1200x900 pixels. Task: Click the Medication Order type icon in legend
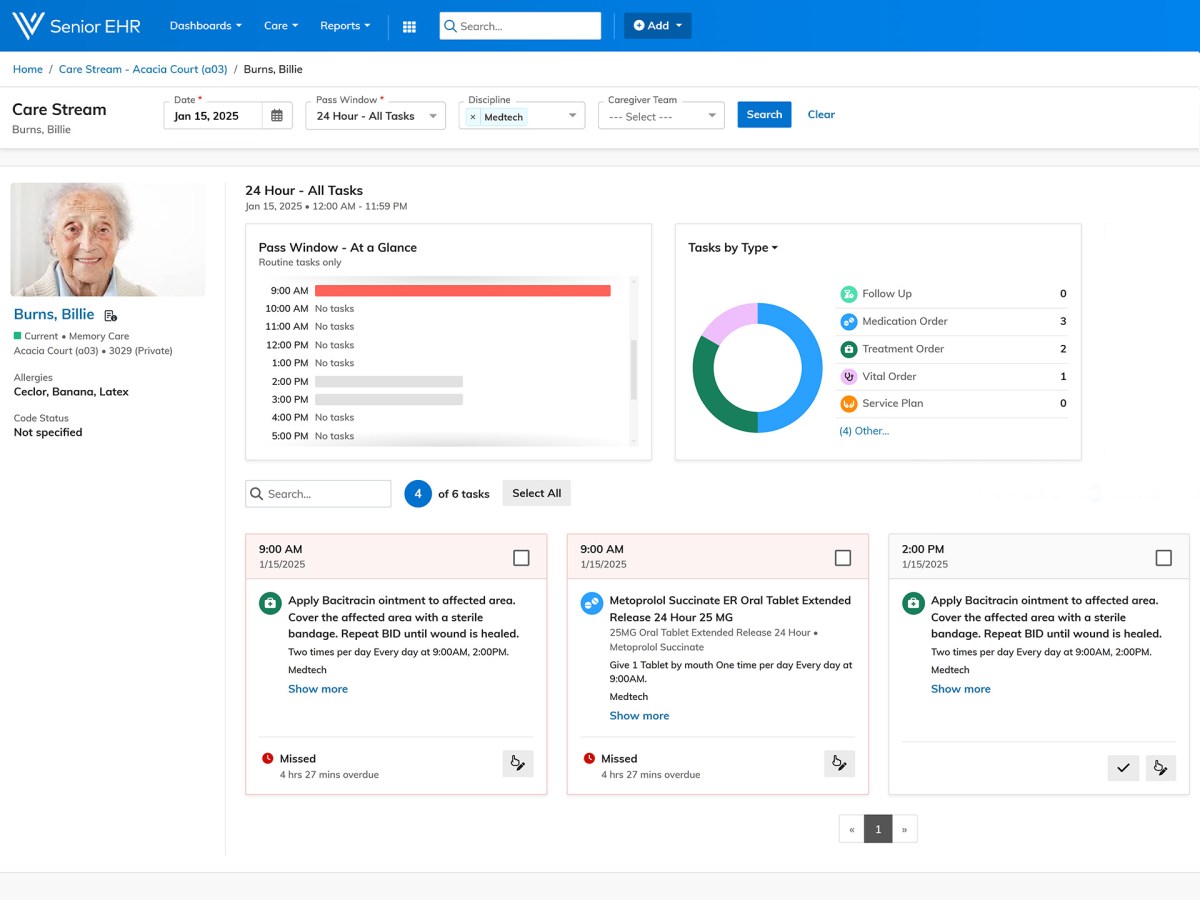coord(848,321)
